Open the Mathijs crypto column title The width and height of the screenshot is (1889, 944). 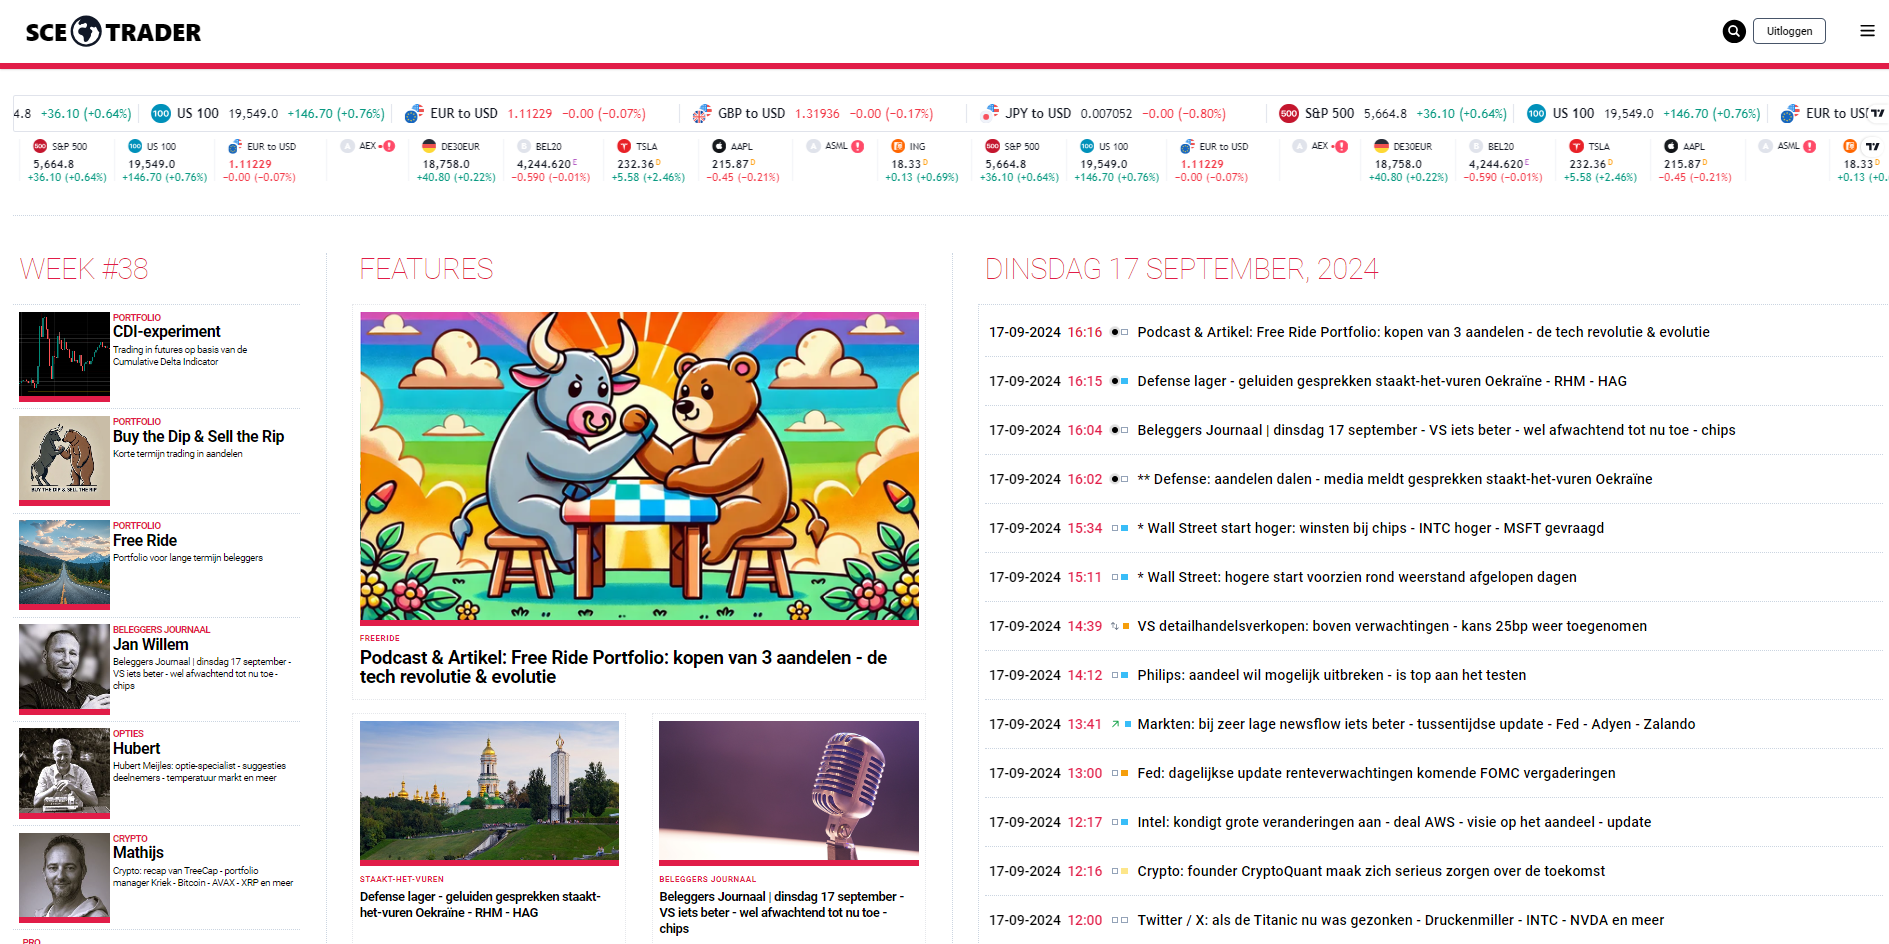pyautogui.click(x=138, y=853)
